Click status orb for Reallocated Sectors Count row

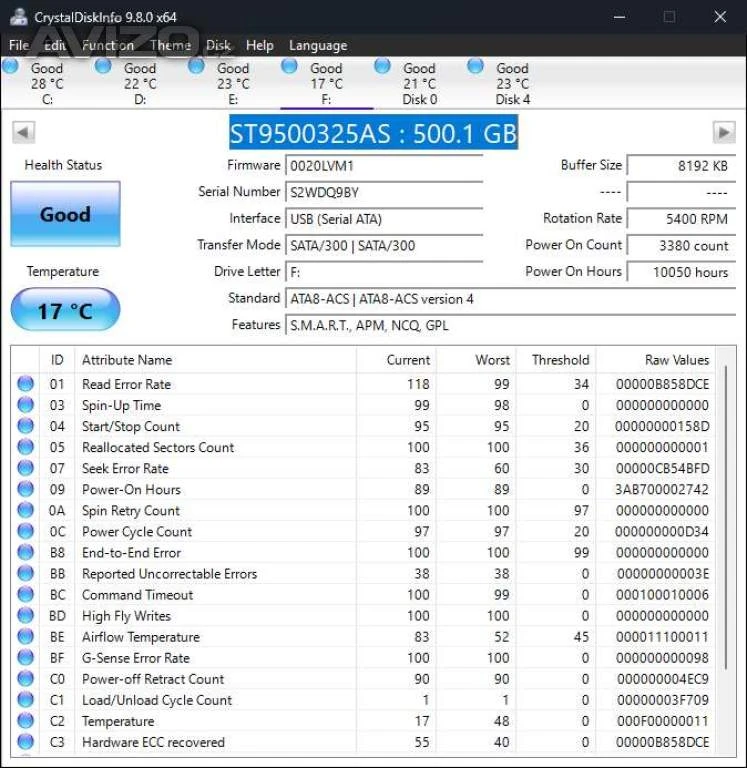pos(26,447)
